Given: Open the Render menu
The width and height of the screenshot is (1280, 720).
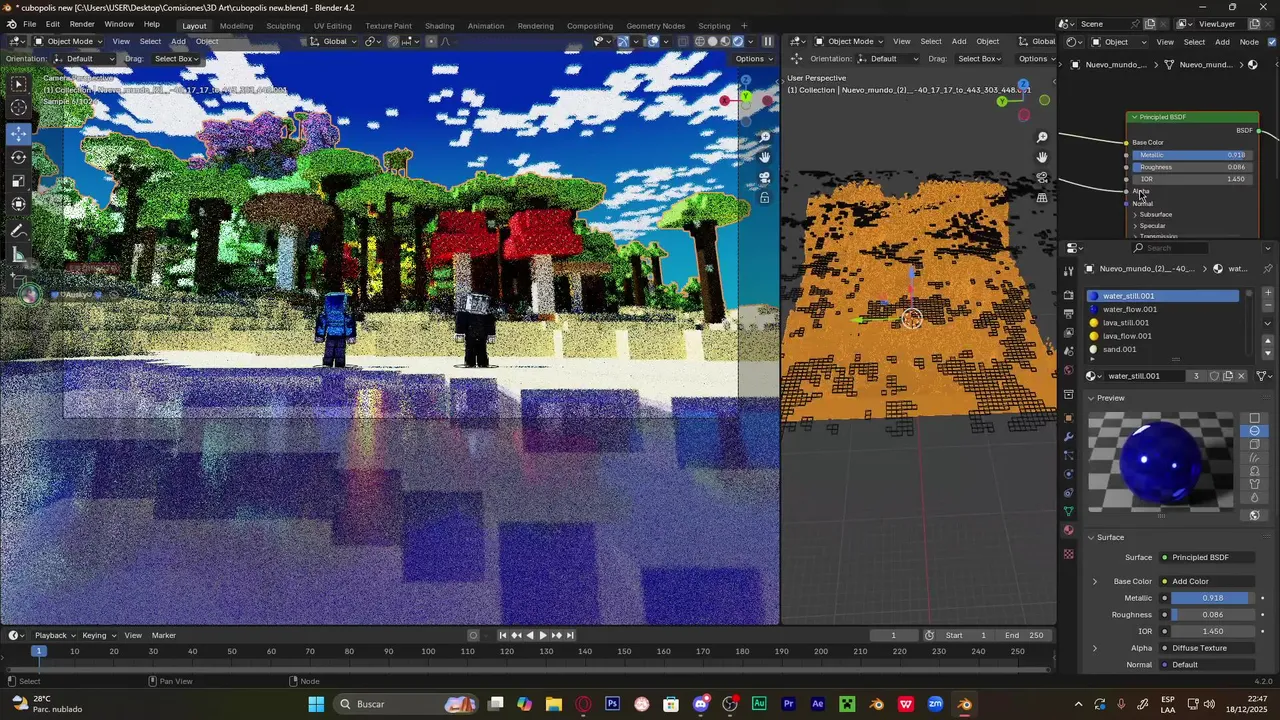Looking at the screenshot, I should 82,24.
